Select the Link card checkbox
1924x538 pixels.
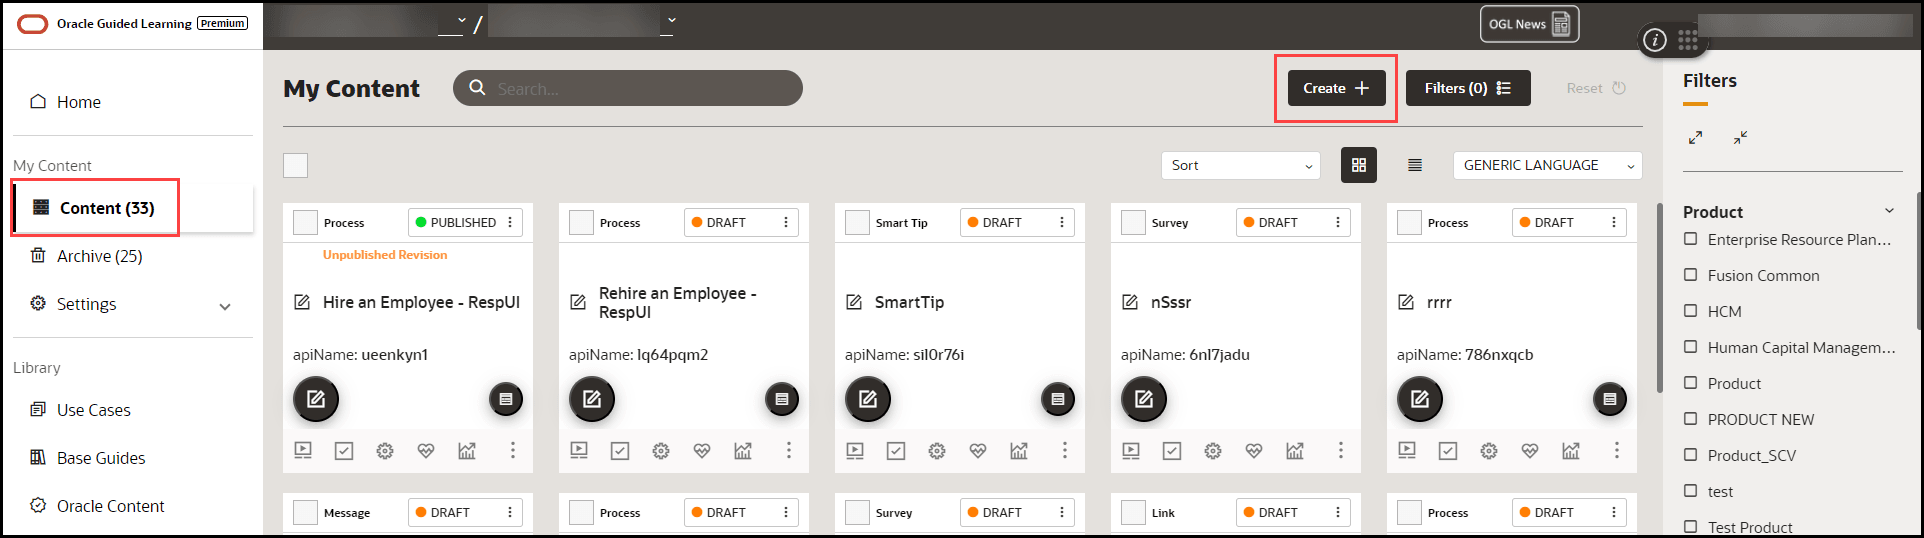(1133, 512)
